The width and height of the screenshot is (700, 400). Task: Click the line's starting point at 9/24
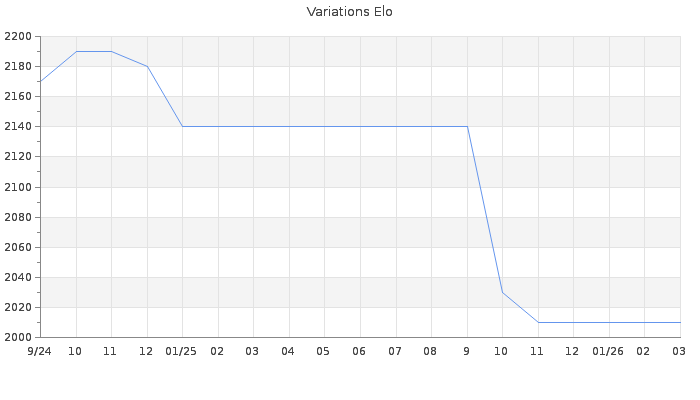pos(40,81)
